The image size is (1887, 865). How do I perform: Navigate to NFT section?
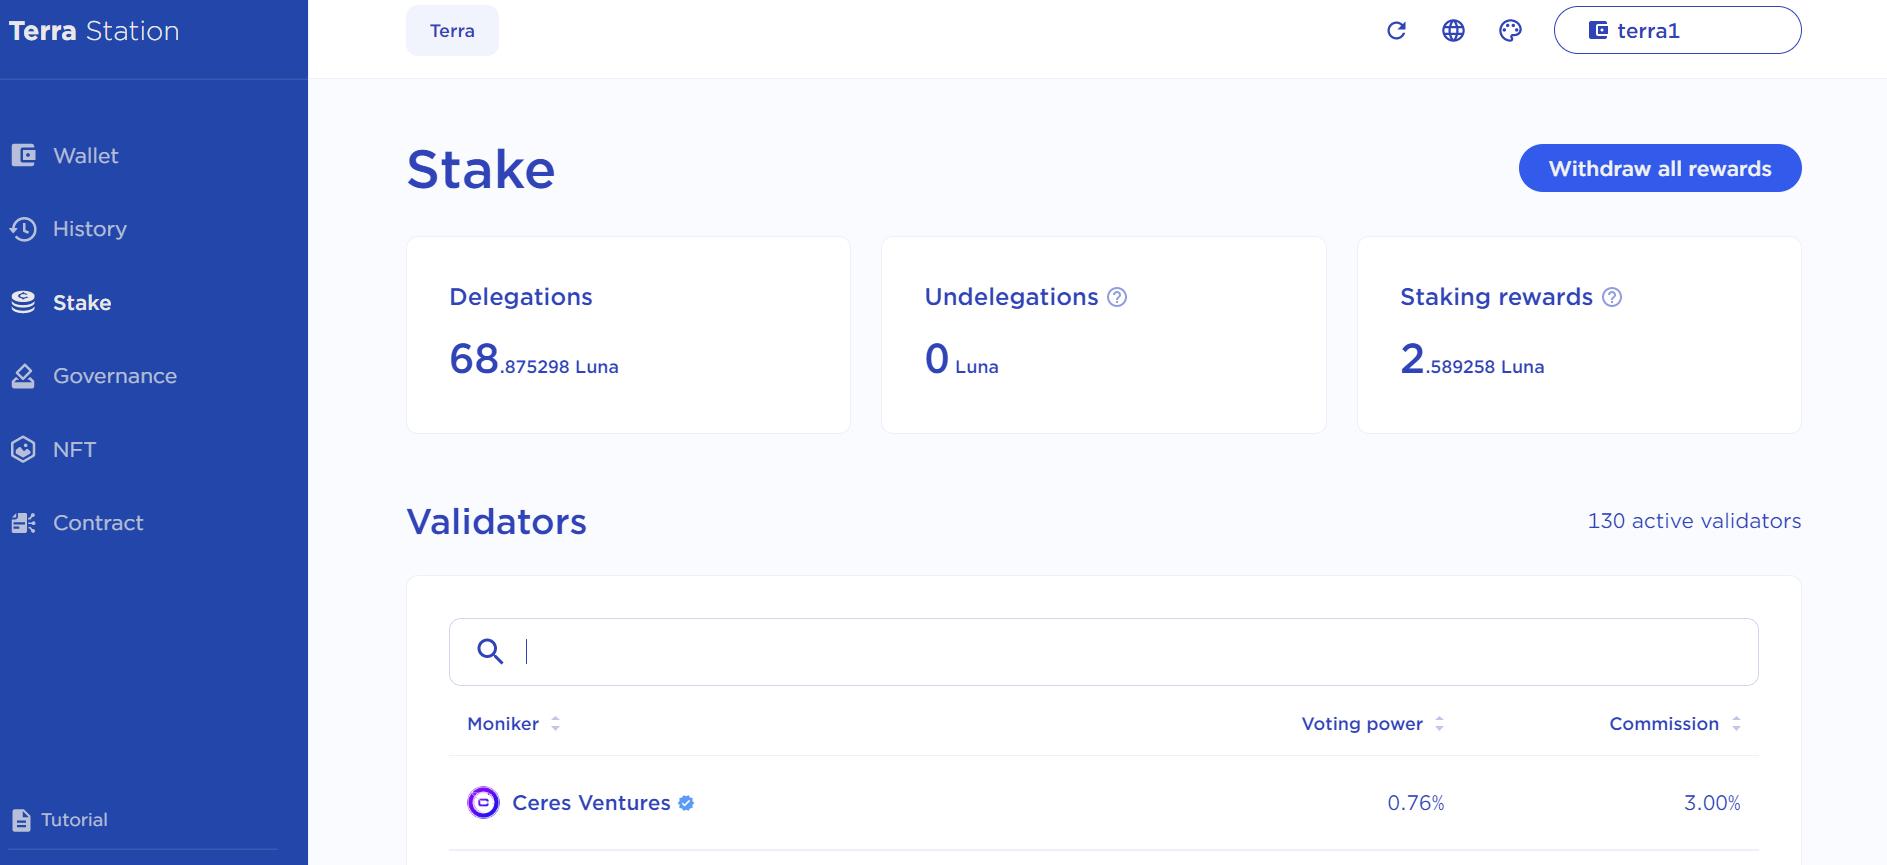74,450
